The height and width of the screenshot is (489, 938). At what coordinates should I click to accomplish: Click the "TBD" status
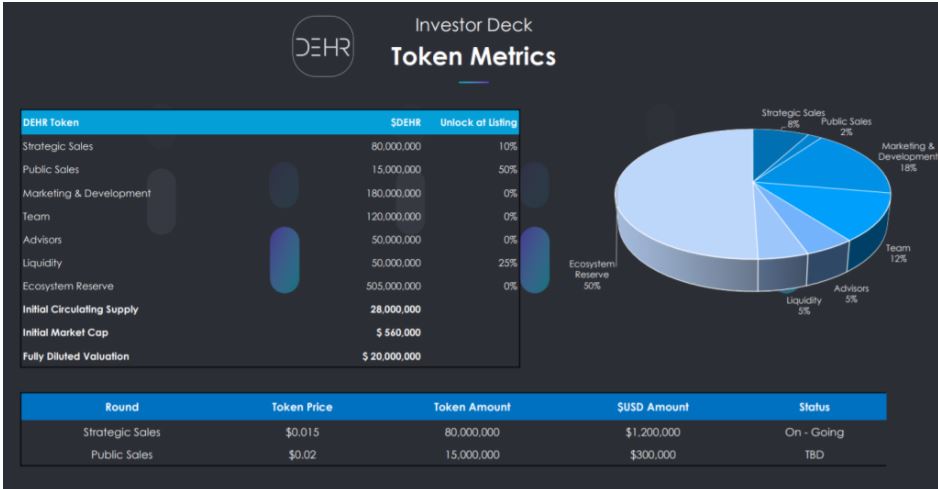click(x=814, y=455)
